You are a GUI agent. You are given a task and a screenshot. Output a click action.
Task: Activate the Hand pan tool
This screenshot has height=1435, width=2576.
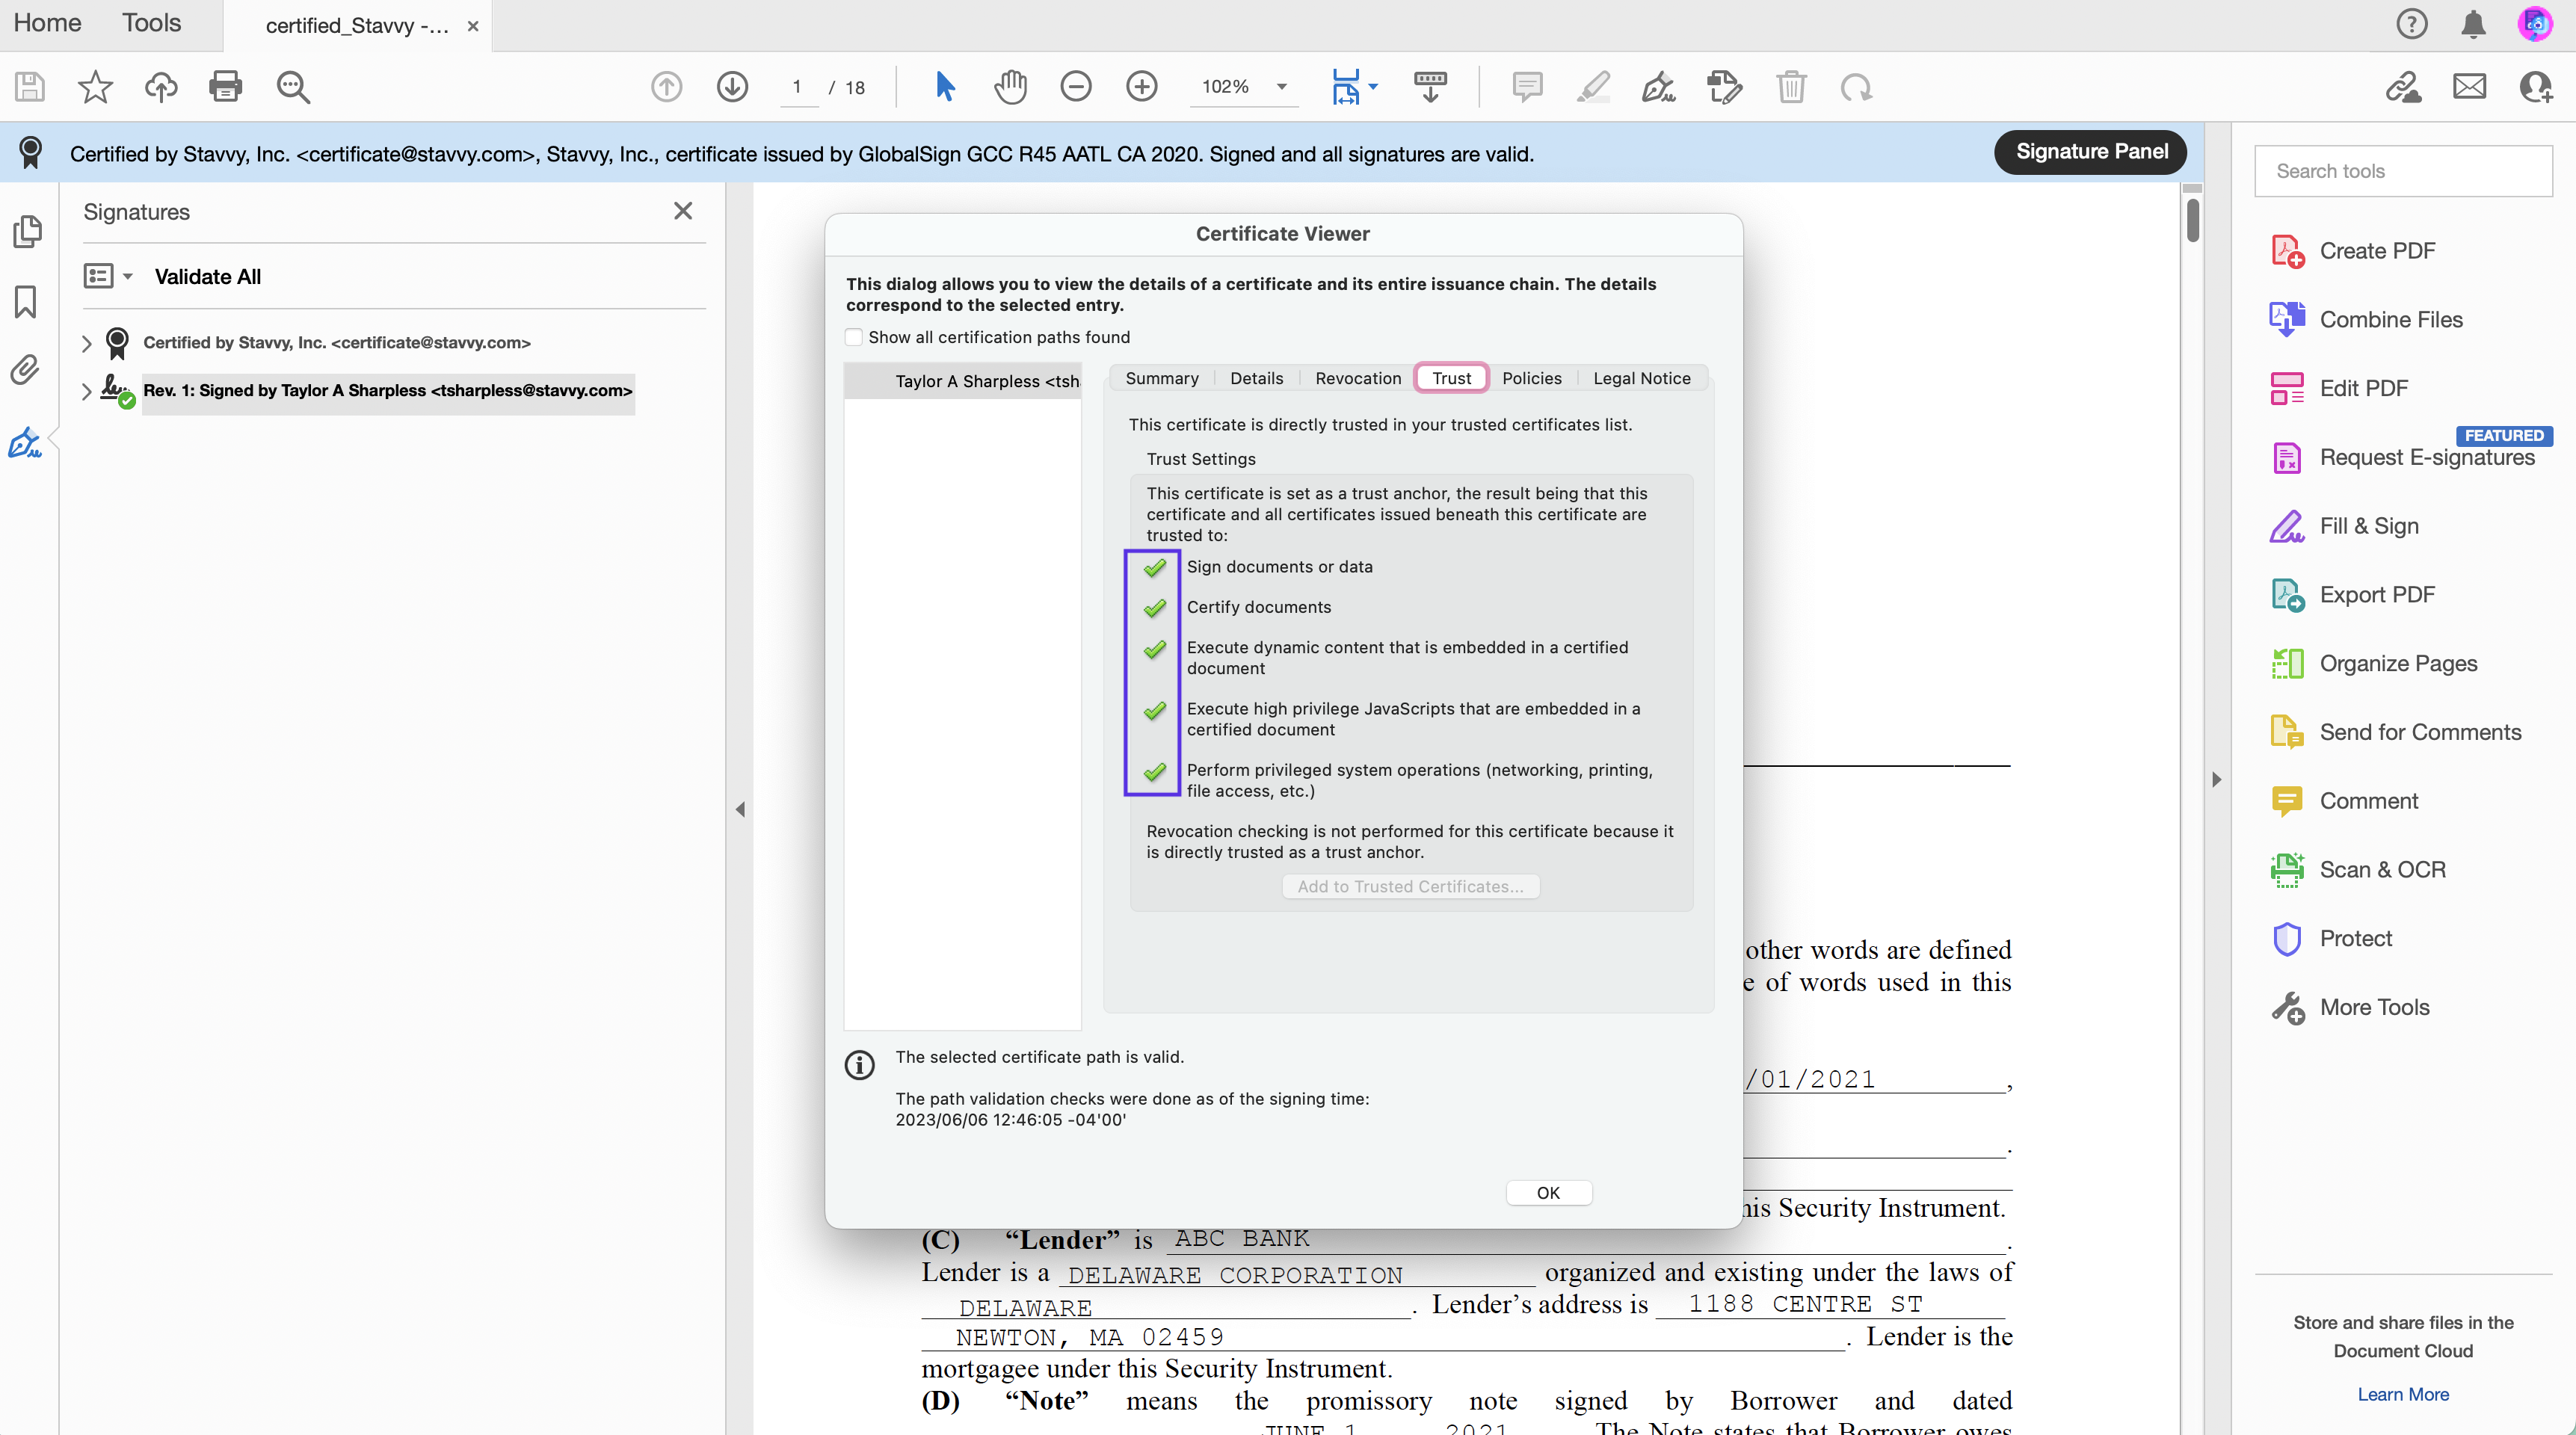(x=1011, y=87)
